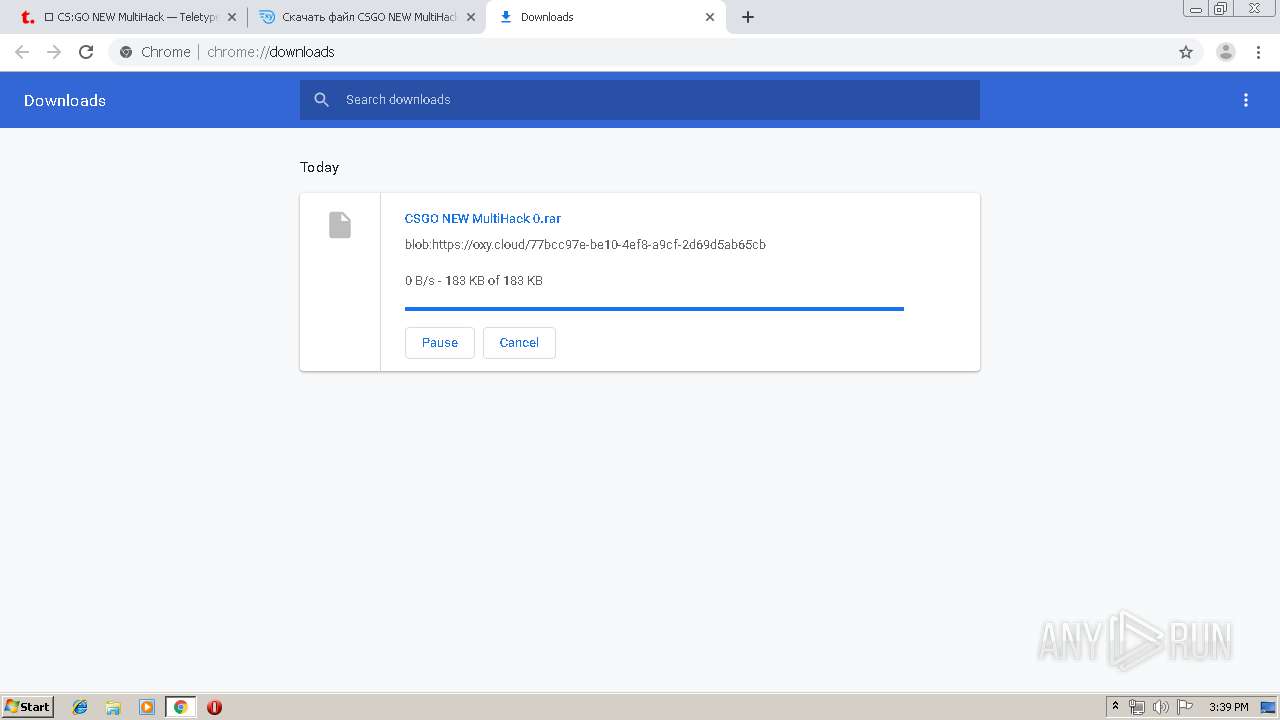Cancel the download
Image resolution: width=1280 pixels, height=720 pixels.
(x=519, y=342)
